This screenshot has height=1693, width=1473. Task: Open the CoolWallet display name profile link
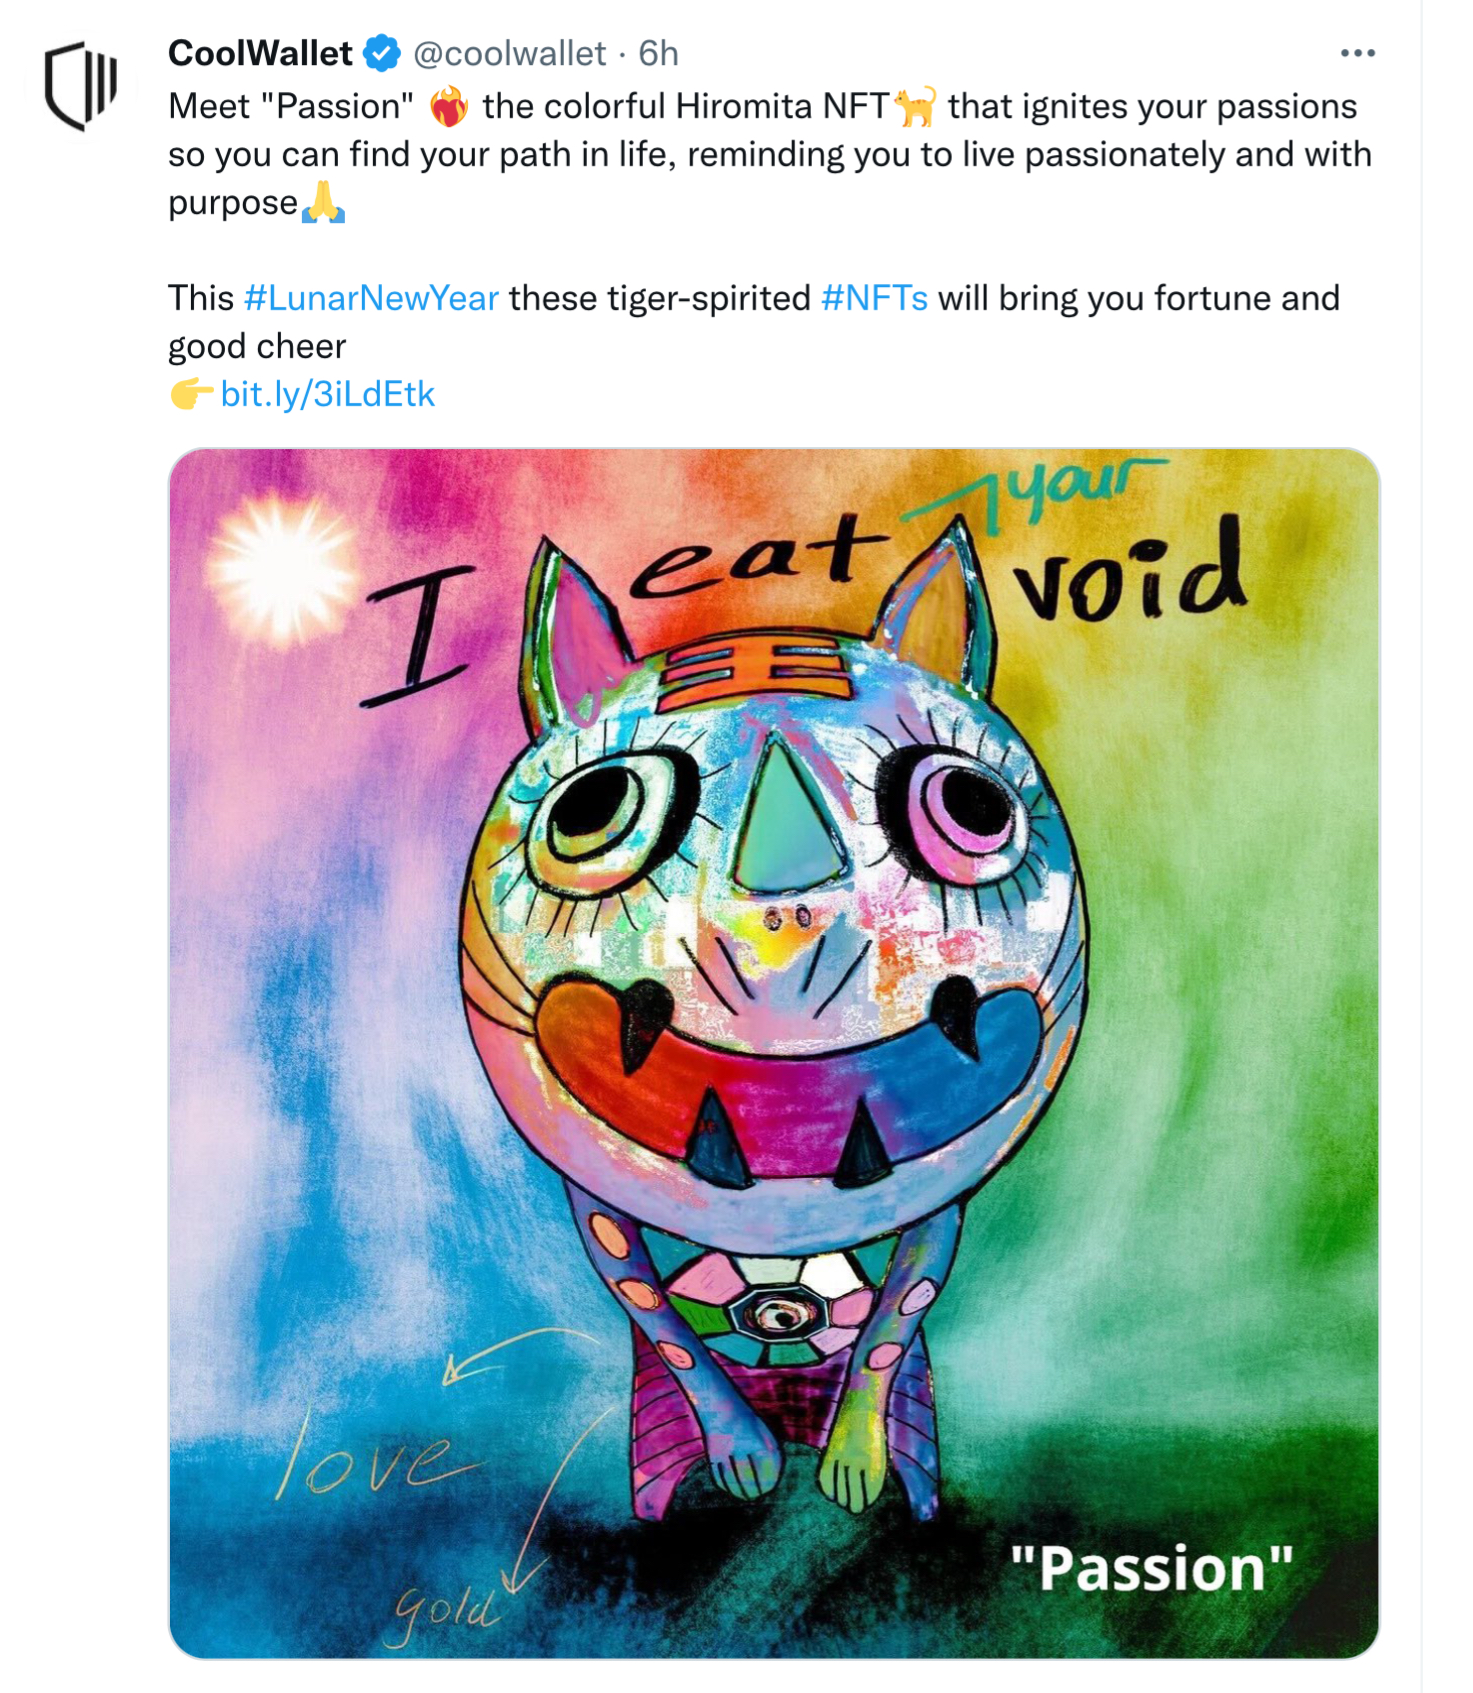point(260,53)
